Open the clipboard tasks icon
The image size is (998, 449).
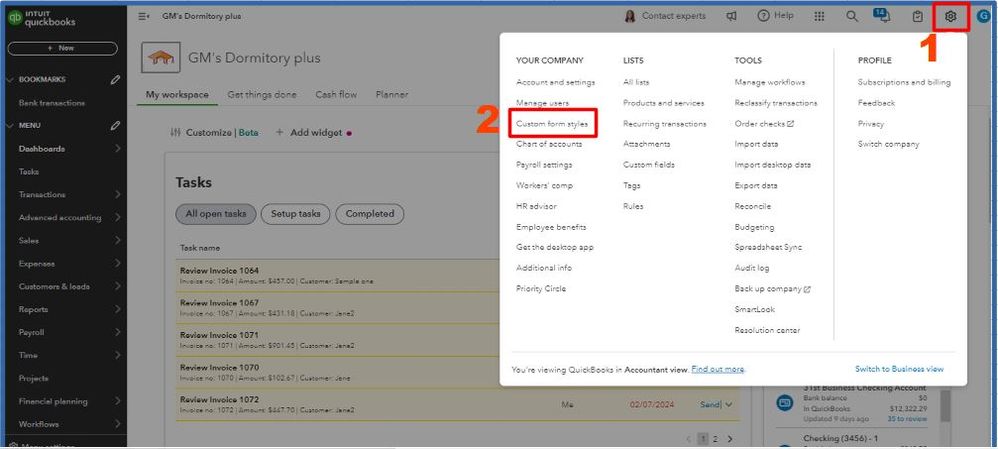[x=917, y=17]
